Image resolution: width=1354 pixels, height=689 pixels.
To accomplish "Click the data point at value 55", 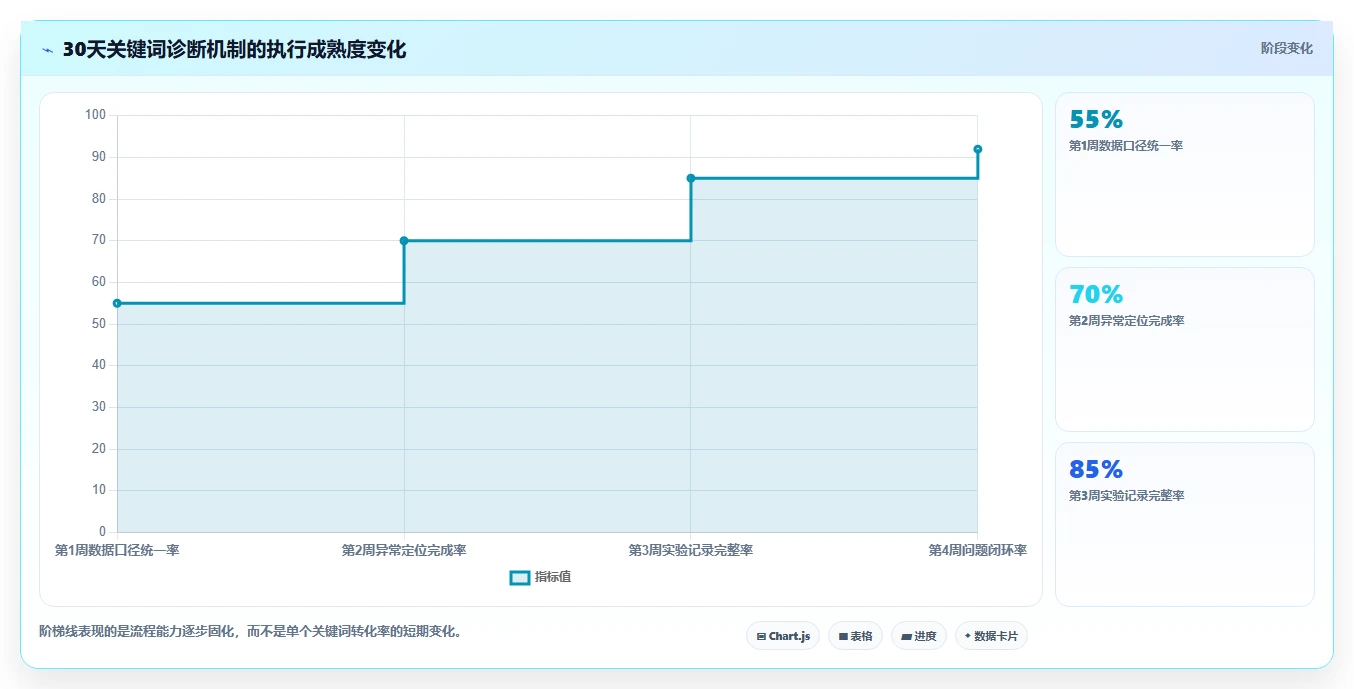I will coord(117,303).
